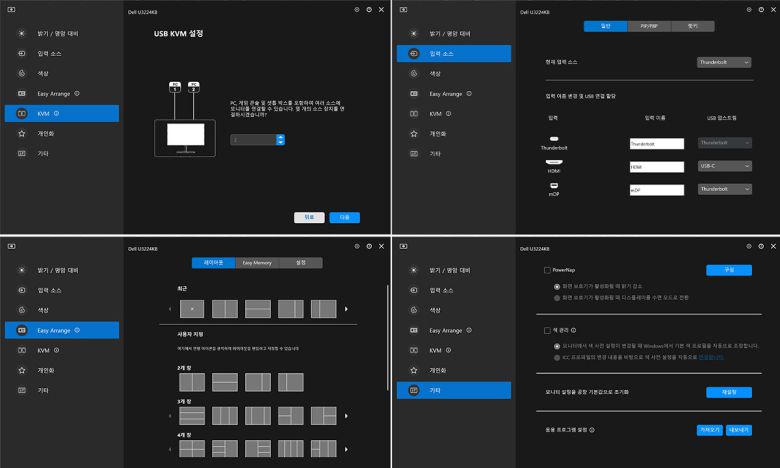Screen dimensions: 780x468
Task: Show more 3-window layouts with right arrow
Action: pos(346,416)
